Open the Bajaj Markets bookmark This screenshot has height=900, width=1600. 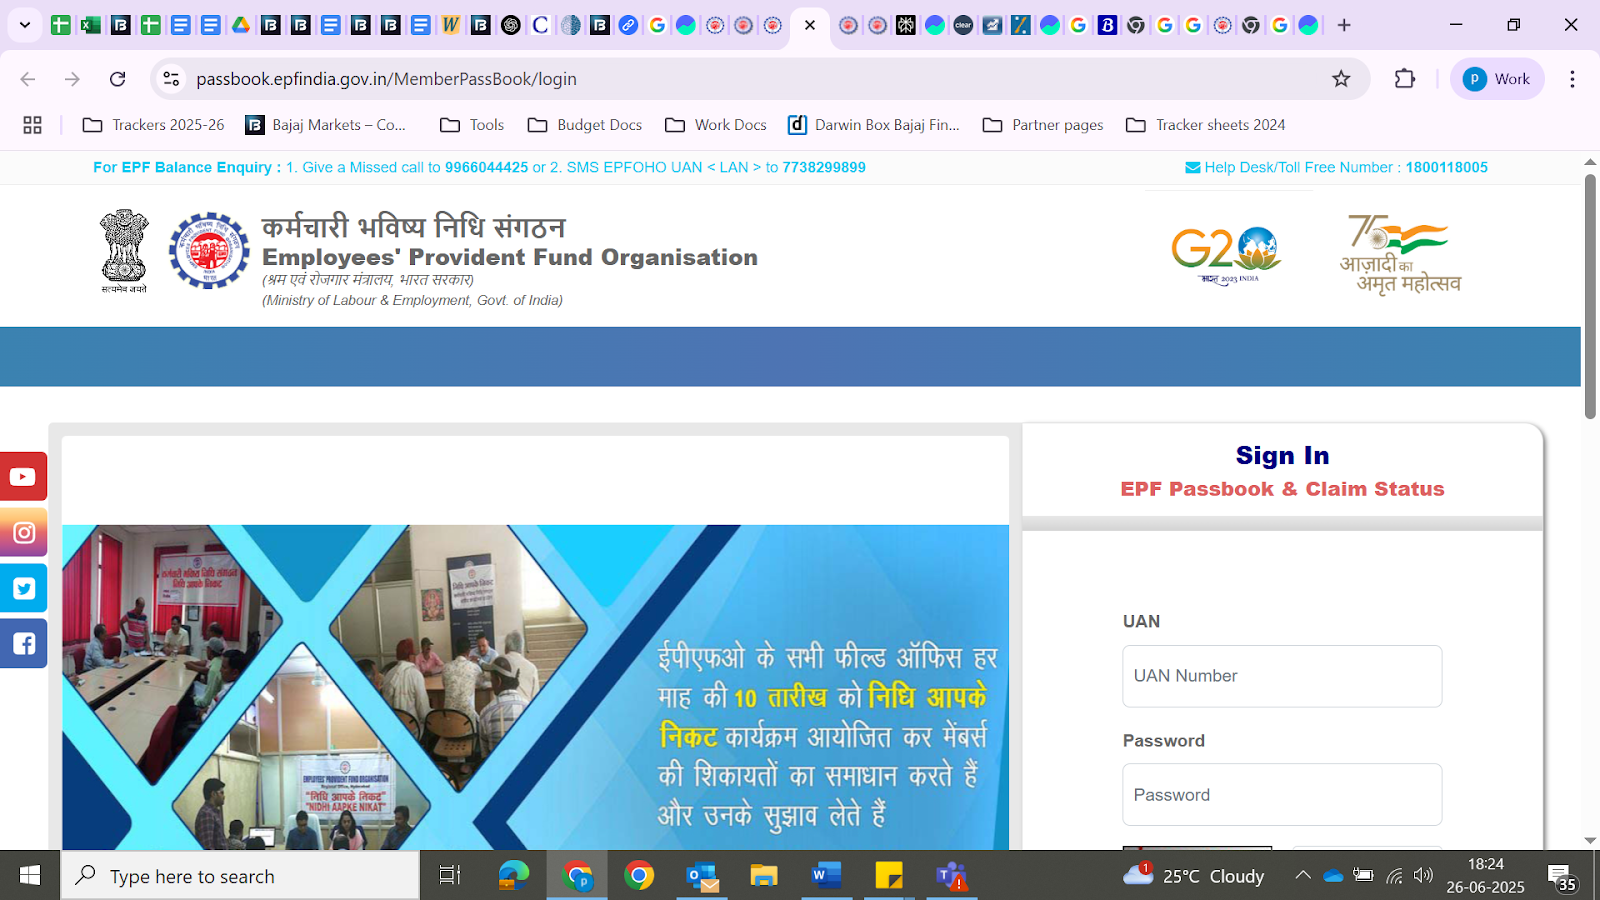[x=326, y=125]
